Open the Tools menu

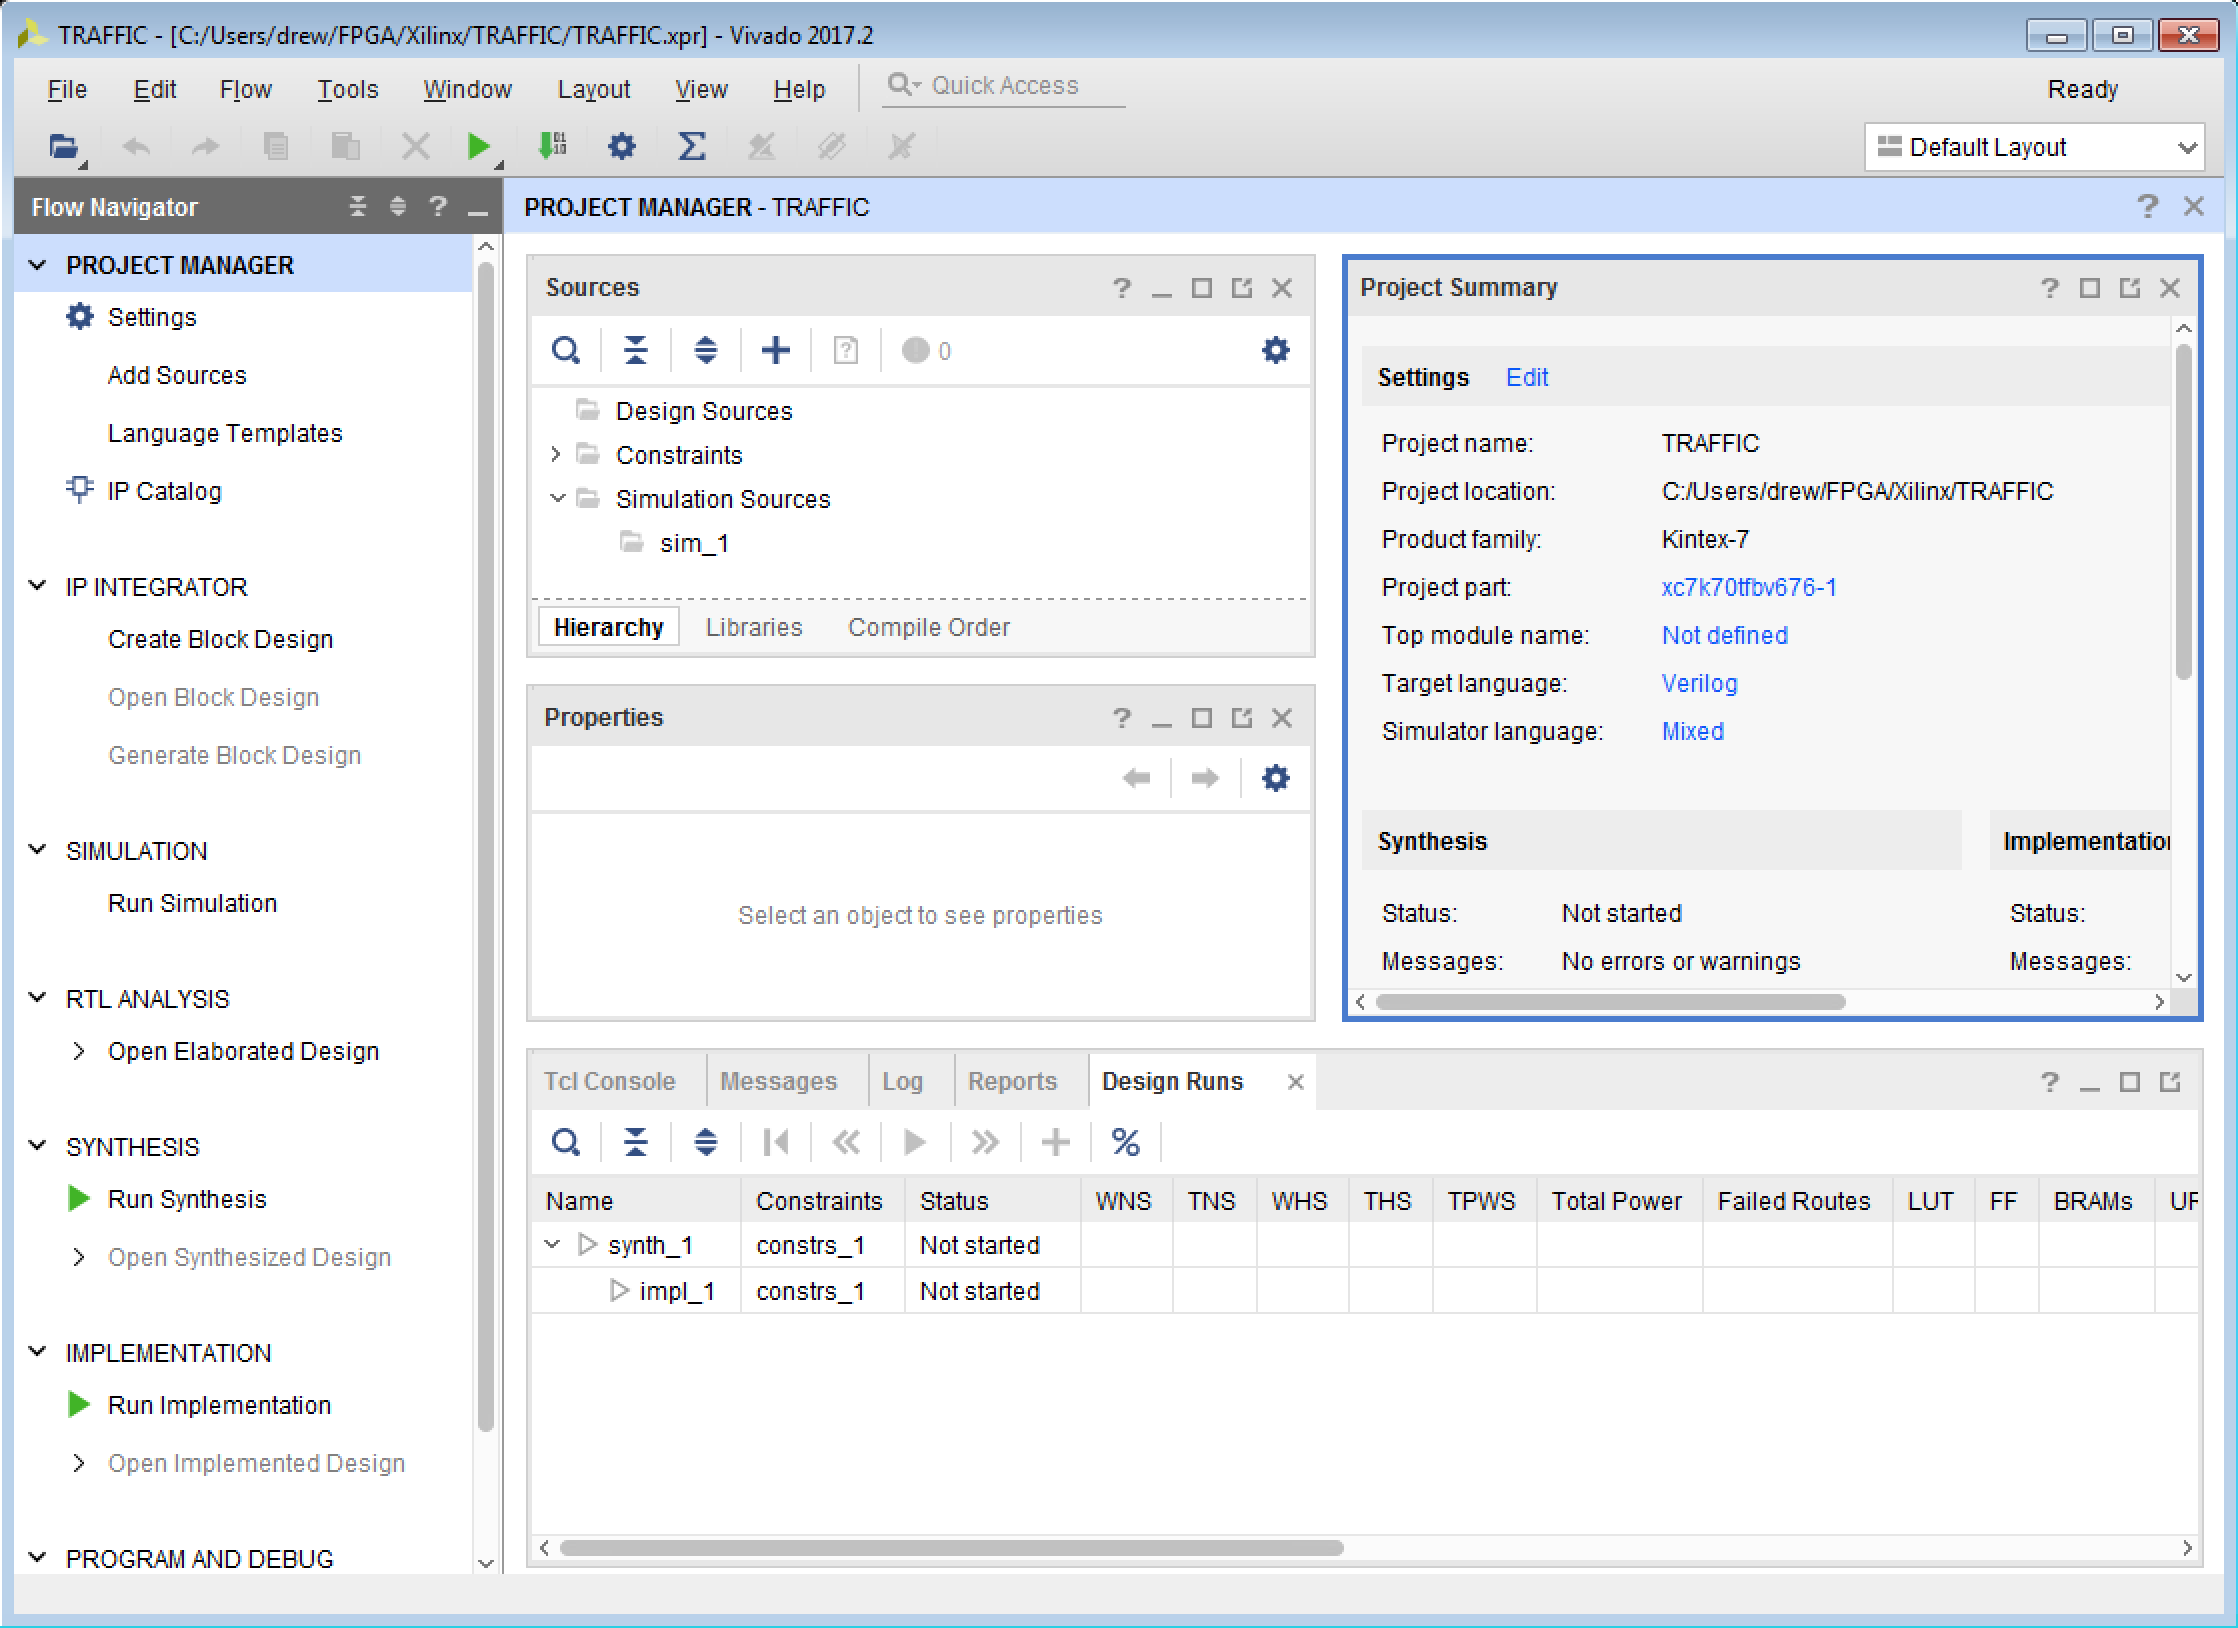(x=348, y=90)
